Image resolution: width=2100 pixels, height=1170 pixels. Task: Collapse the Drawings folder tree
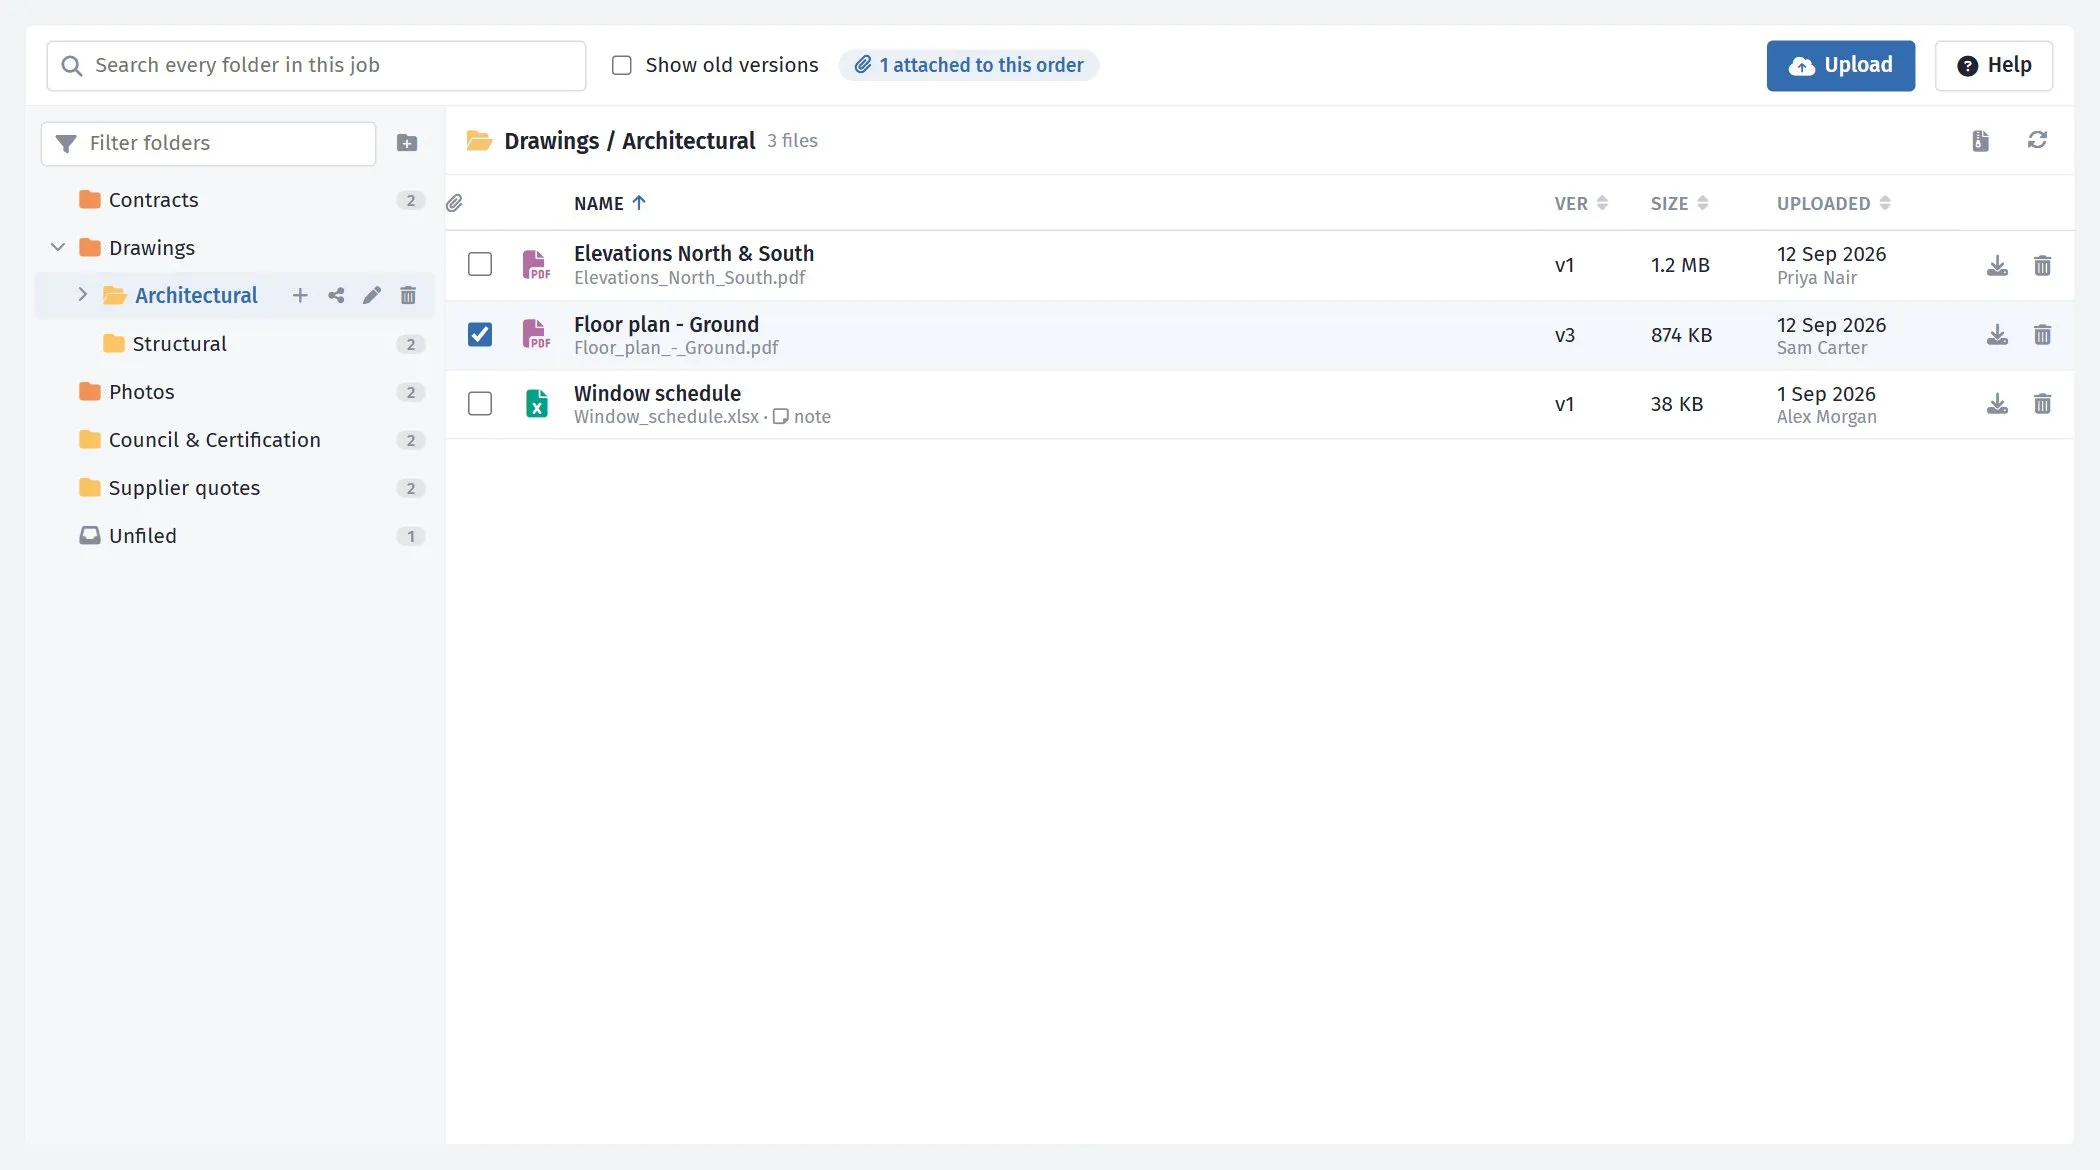[x=58, y=247]
